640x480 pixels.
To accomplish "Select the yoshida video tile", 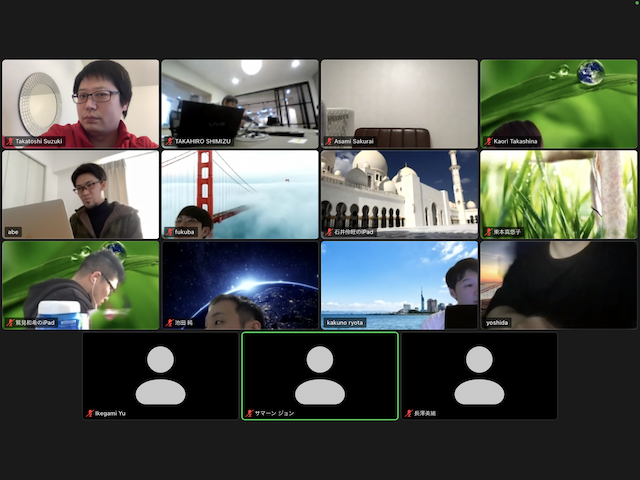I will point(558,284).
